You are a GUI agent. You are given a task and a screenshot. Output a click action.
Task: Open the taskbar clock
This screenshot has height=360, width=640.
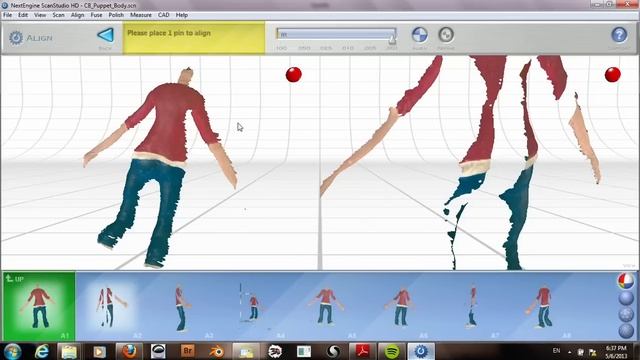616,352
